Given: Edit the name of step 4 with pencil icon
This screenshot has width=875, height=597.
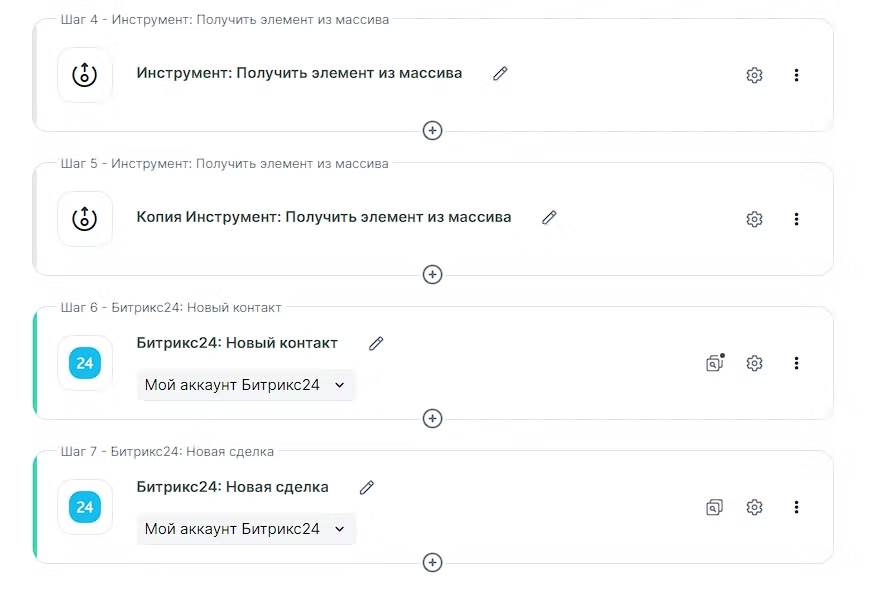Looking at the screenshot, I should pyautogui.click(x=500, y=73).
